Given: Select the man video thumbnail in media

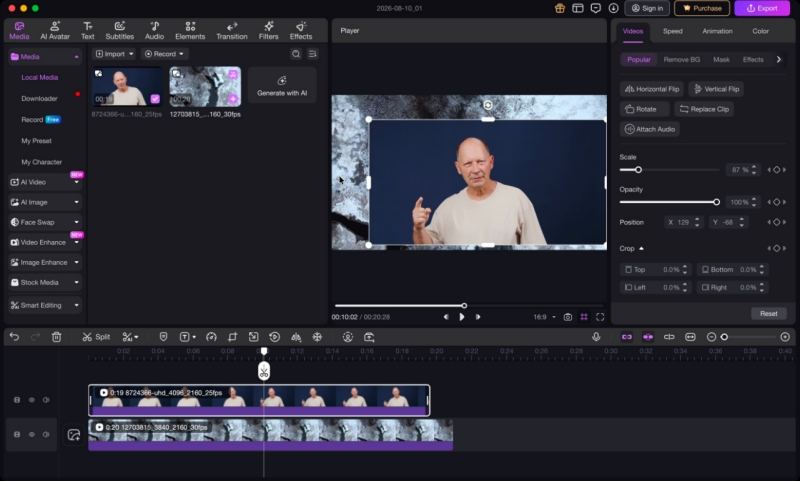Looking at the screenshot, I should [127, 86].
